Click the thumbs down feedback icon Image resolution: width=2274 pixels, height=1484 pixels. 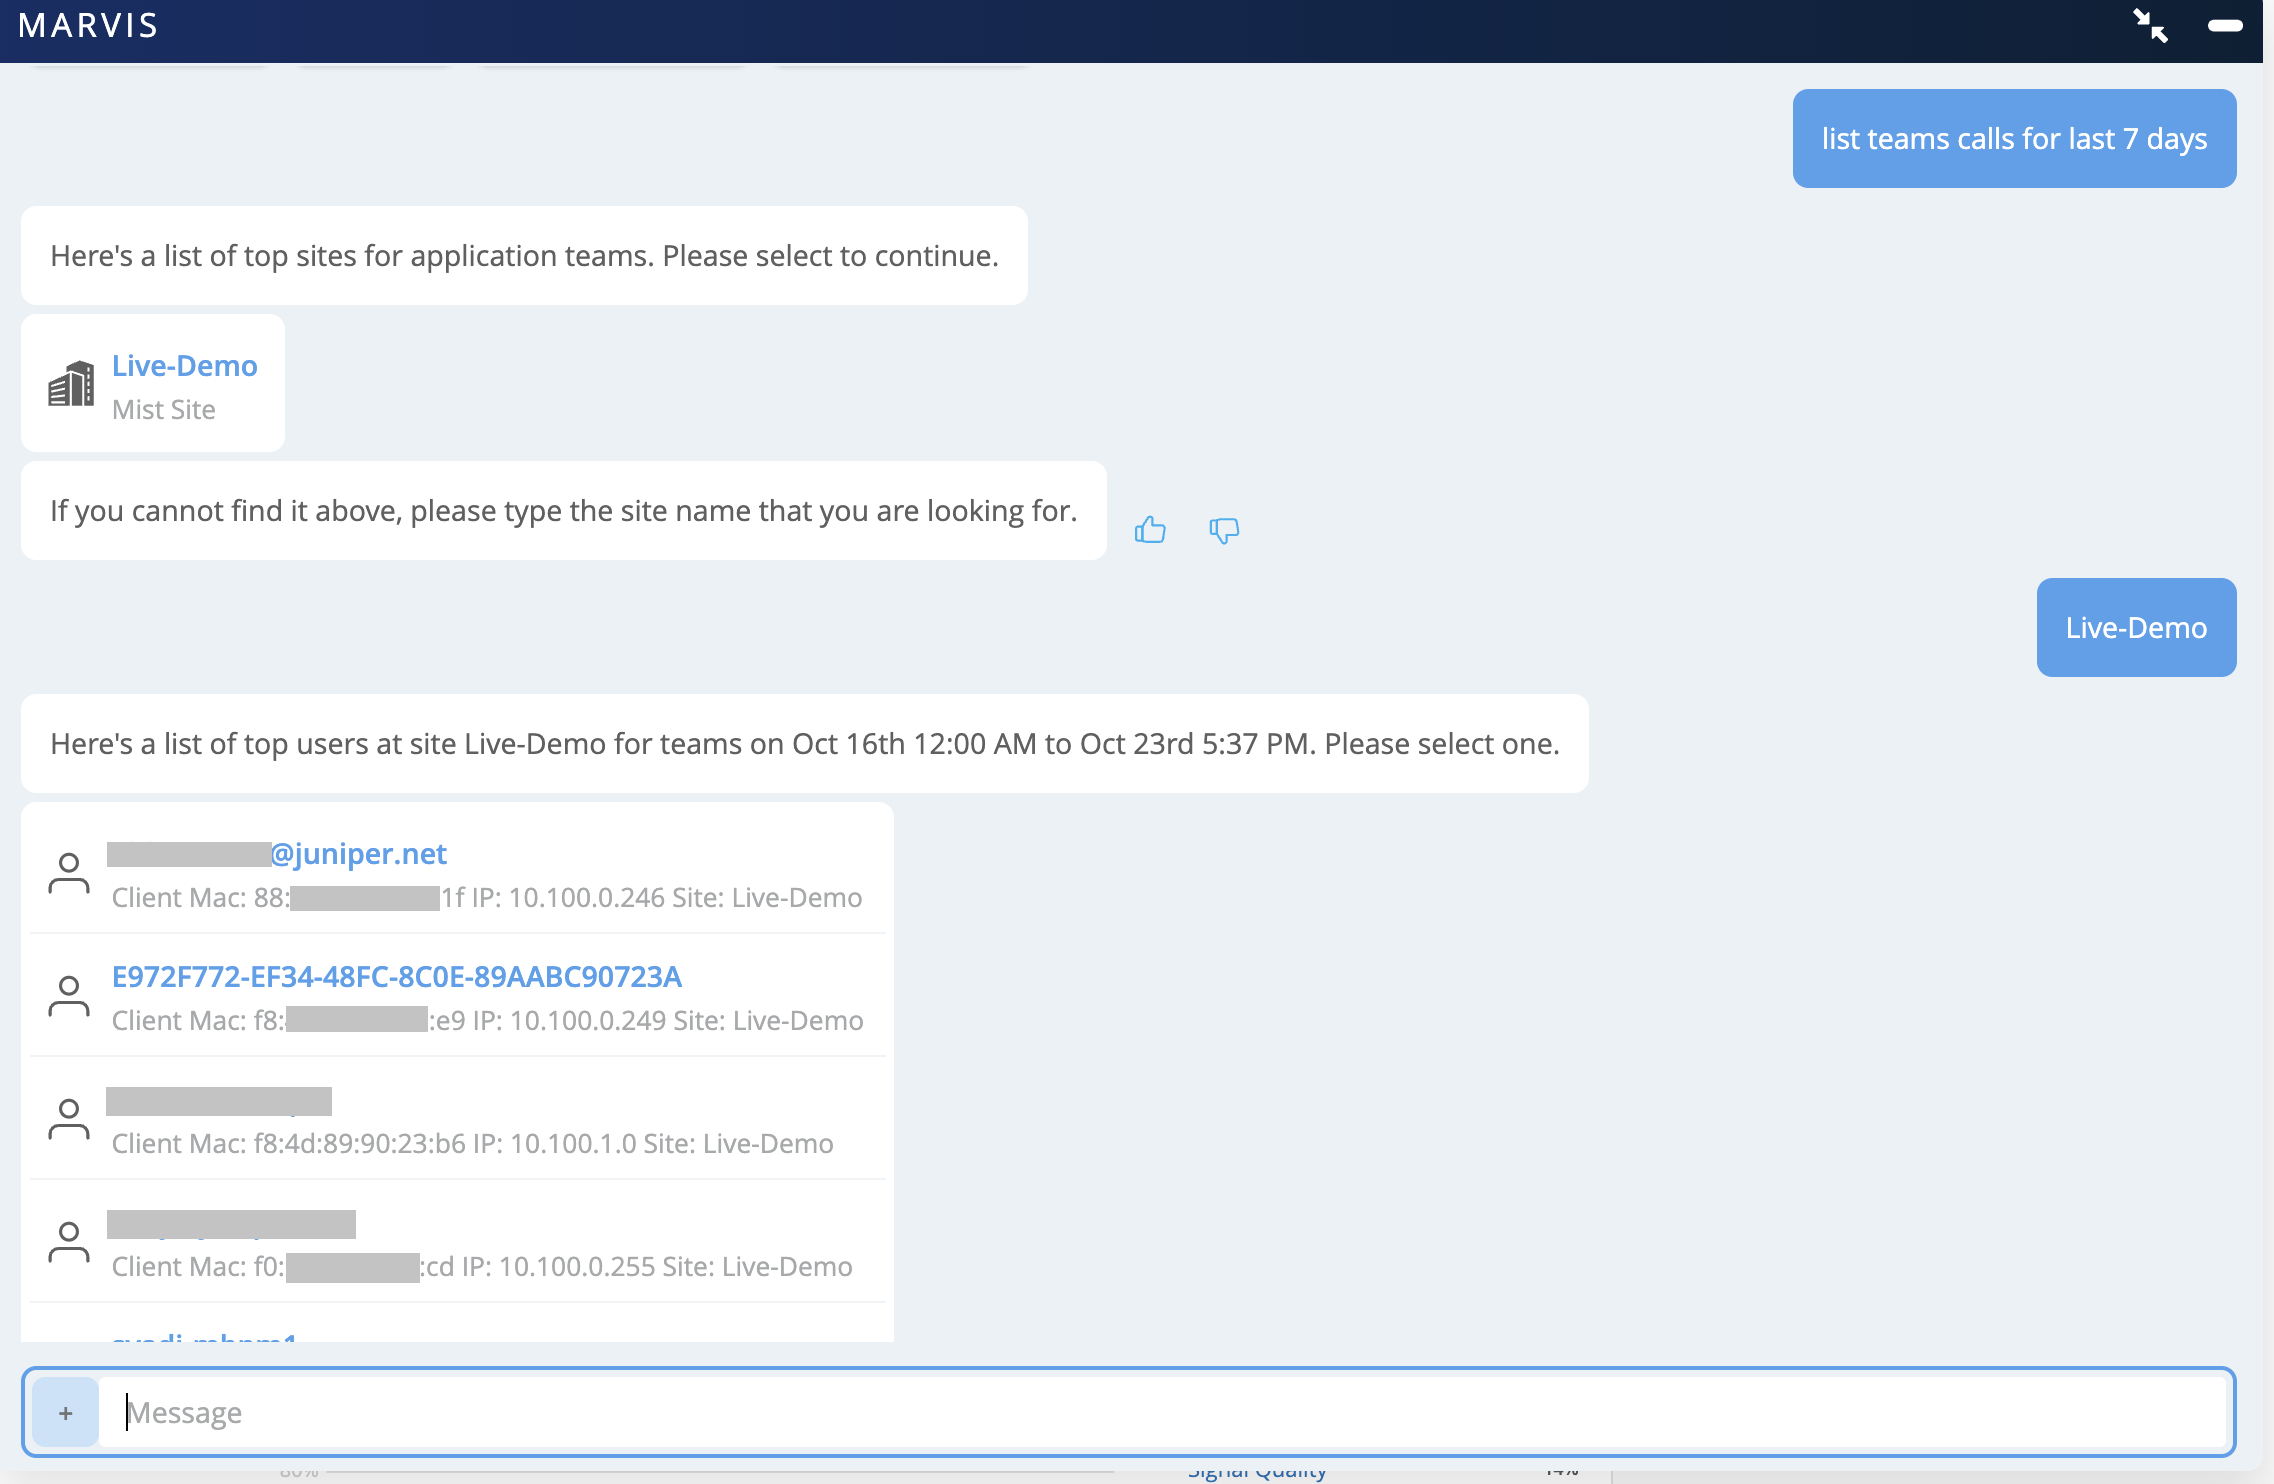(x=1223, y=530)
